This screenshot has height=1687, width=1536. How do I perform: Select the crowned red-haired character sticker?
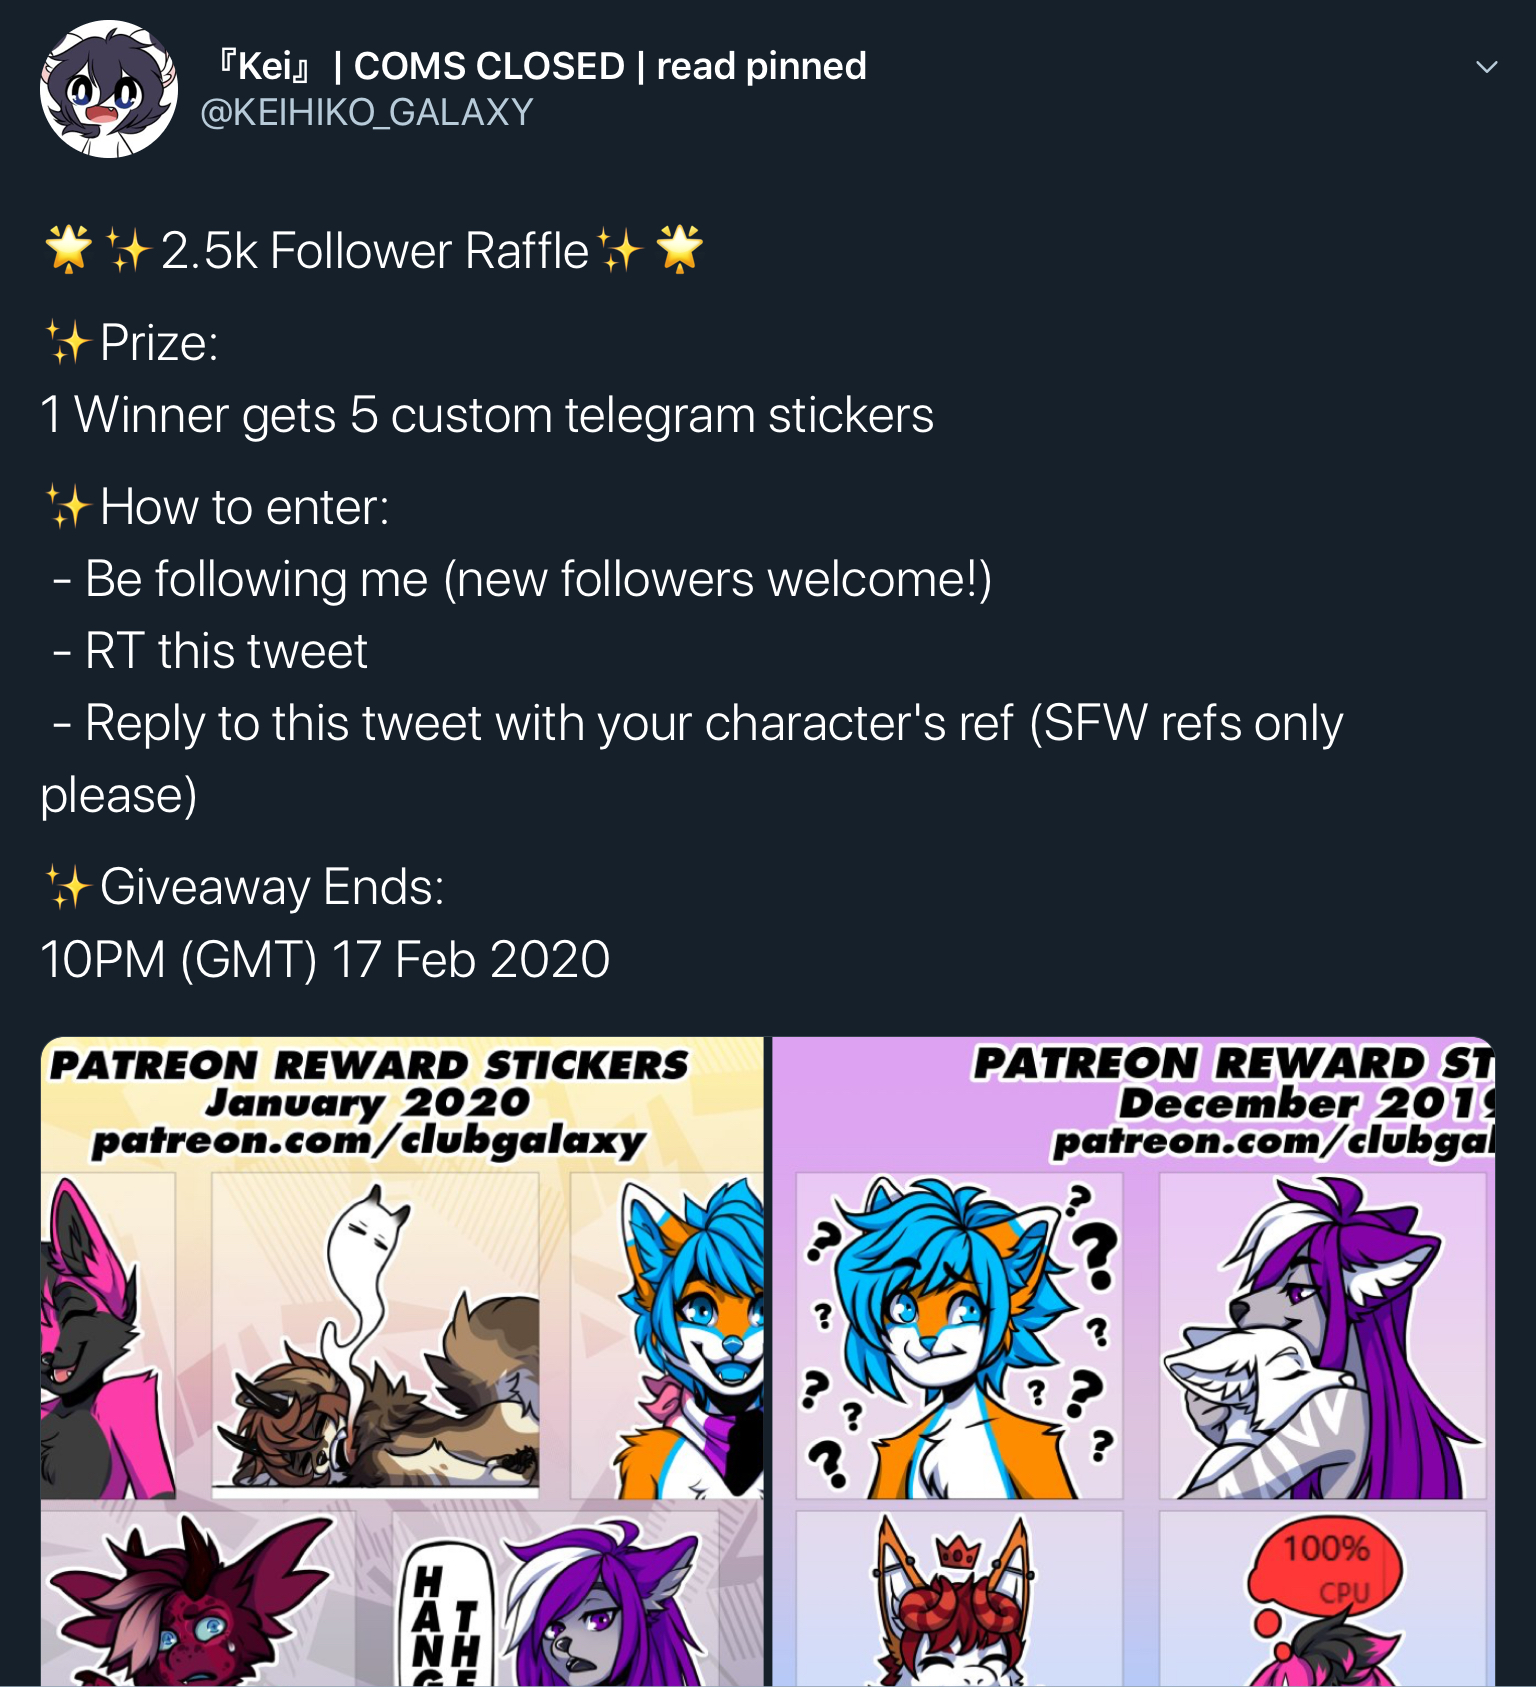(x=959, y=1598)
